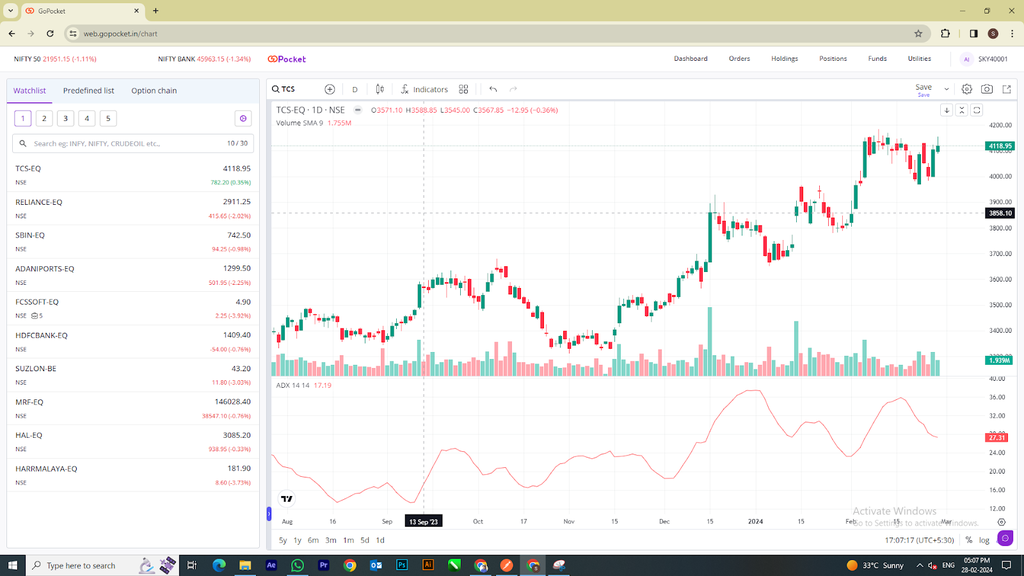Open the Funds page
1024x576 pixels.
click(877, 59)
